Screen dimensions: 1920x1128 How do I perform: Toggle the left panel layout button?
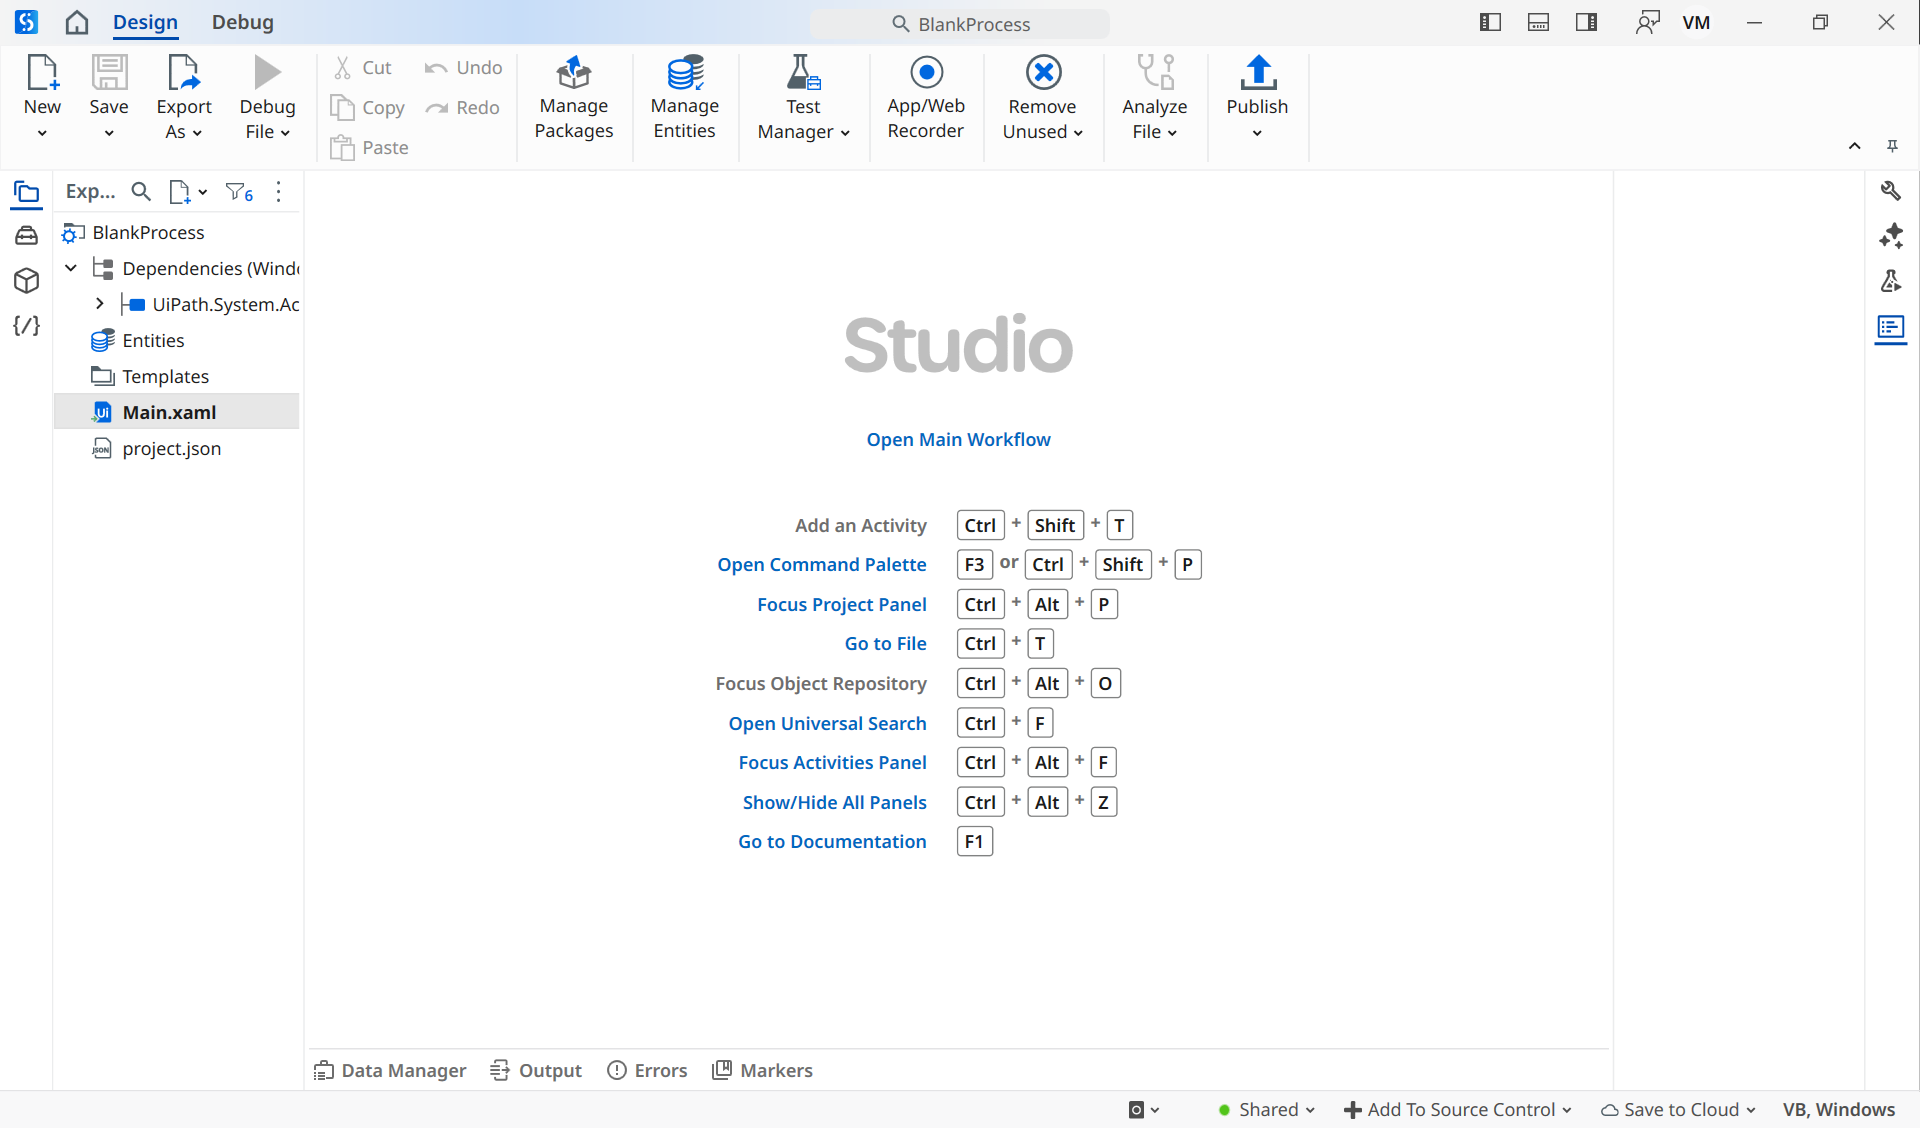[x=1490, y=22]
